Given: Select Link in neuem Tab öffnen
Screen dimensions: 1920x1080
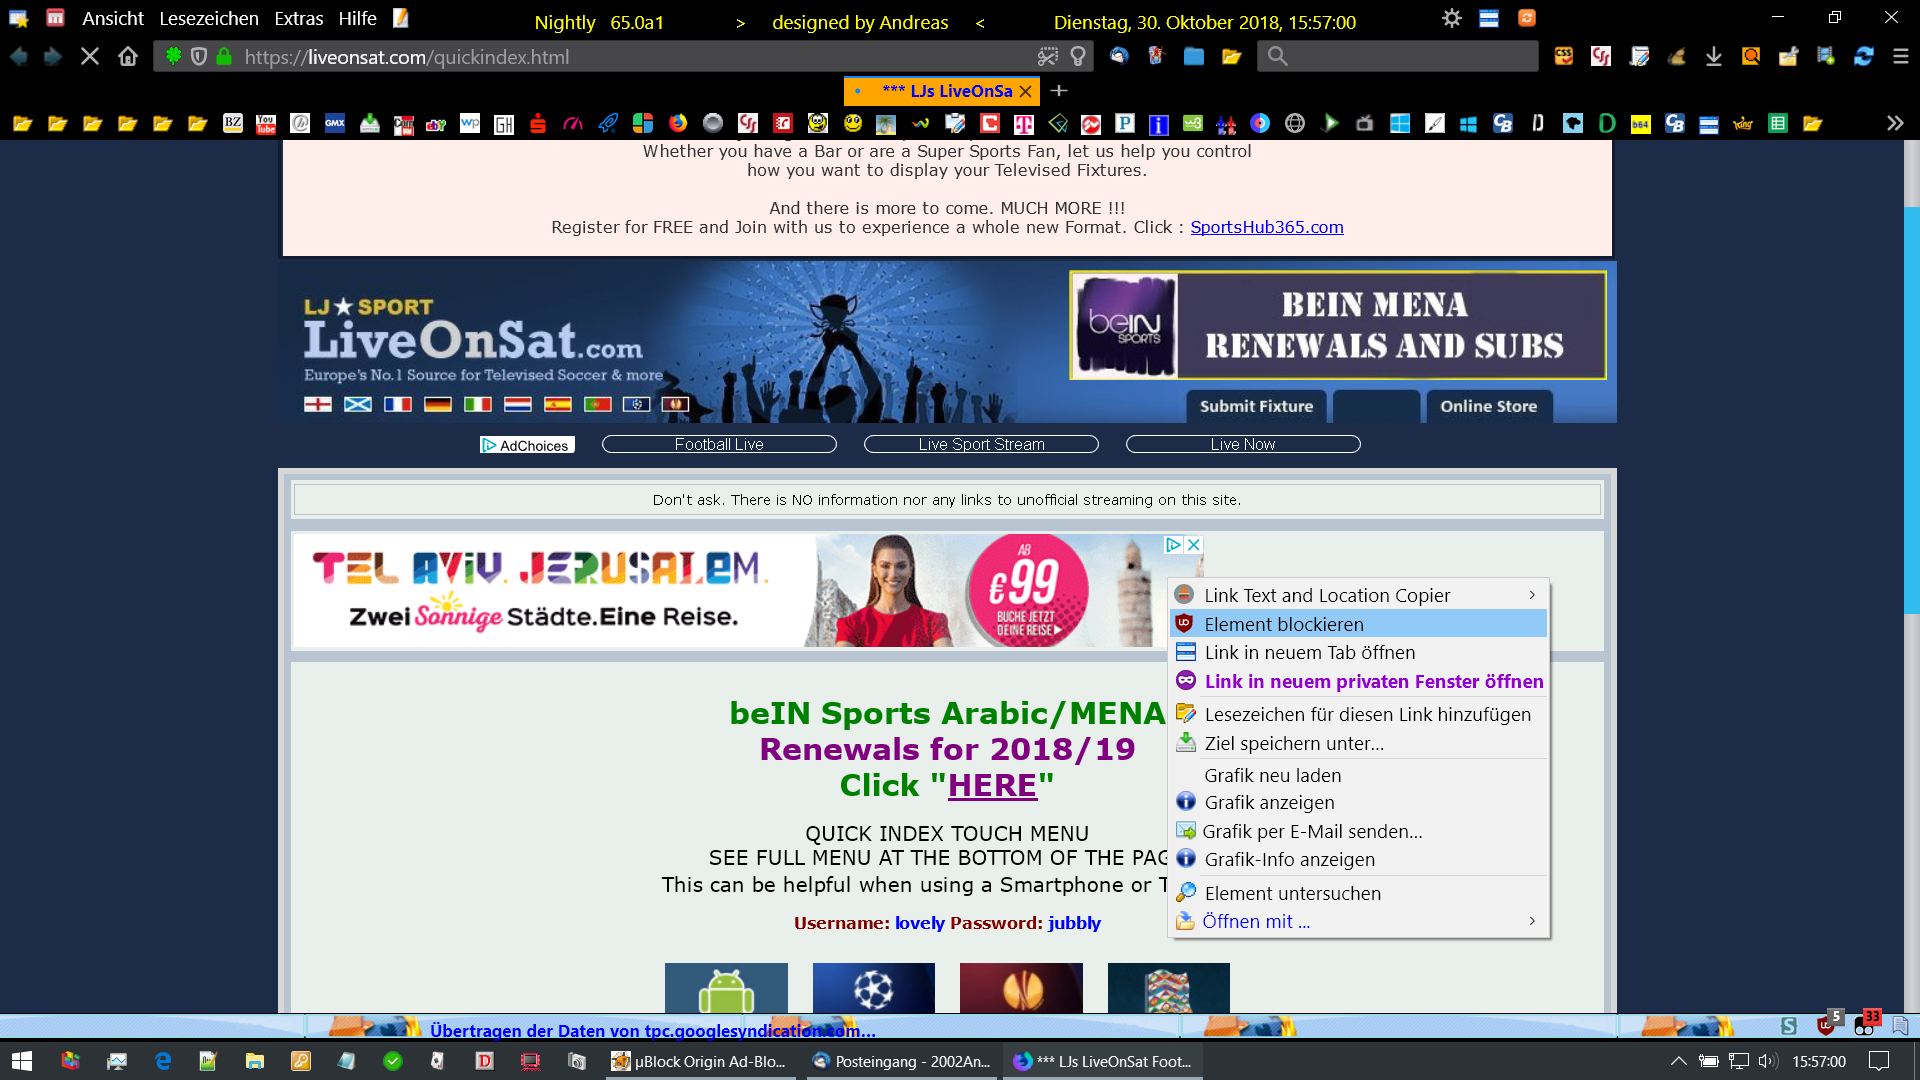Looking at the screenshot, I should coord(1309,653).
